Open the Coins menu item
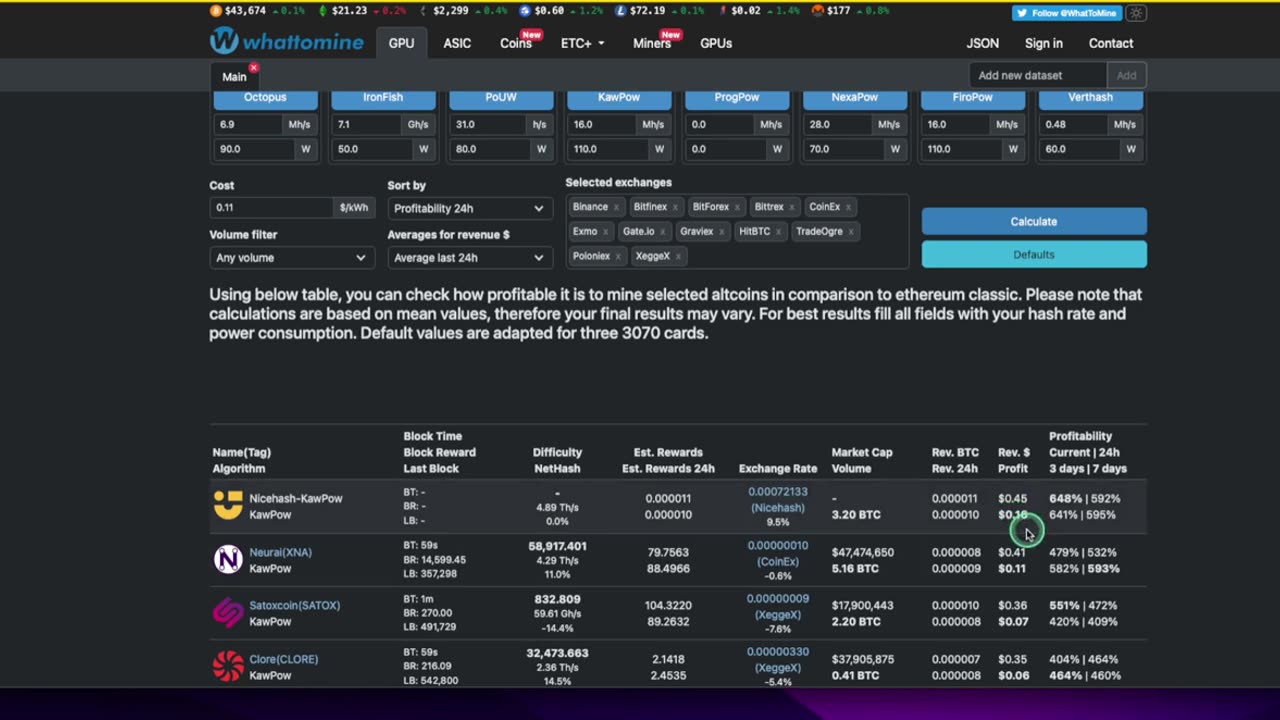1280x720 pixels. pyautogui.click(x=516, y=43)
